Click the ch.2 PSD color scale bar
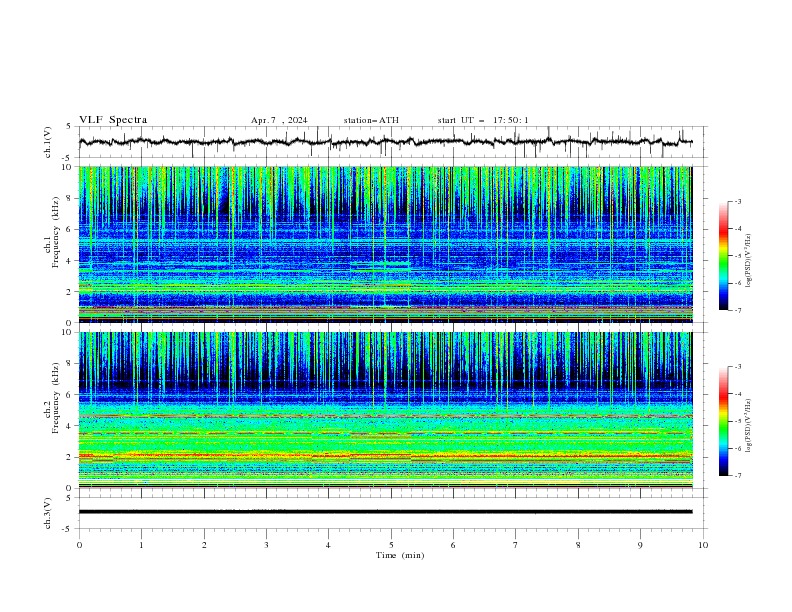792x612 pixels. click(723, 421)
